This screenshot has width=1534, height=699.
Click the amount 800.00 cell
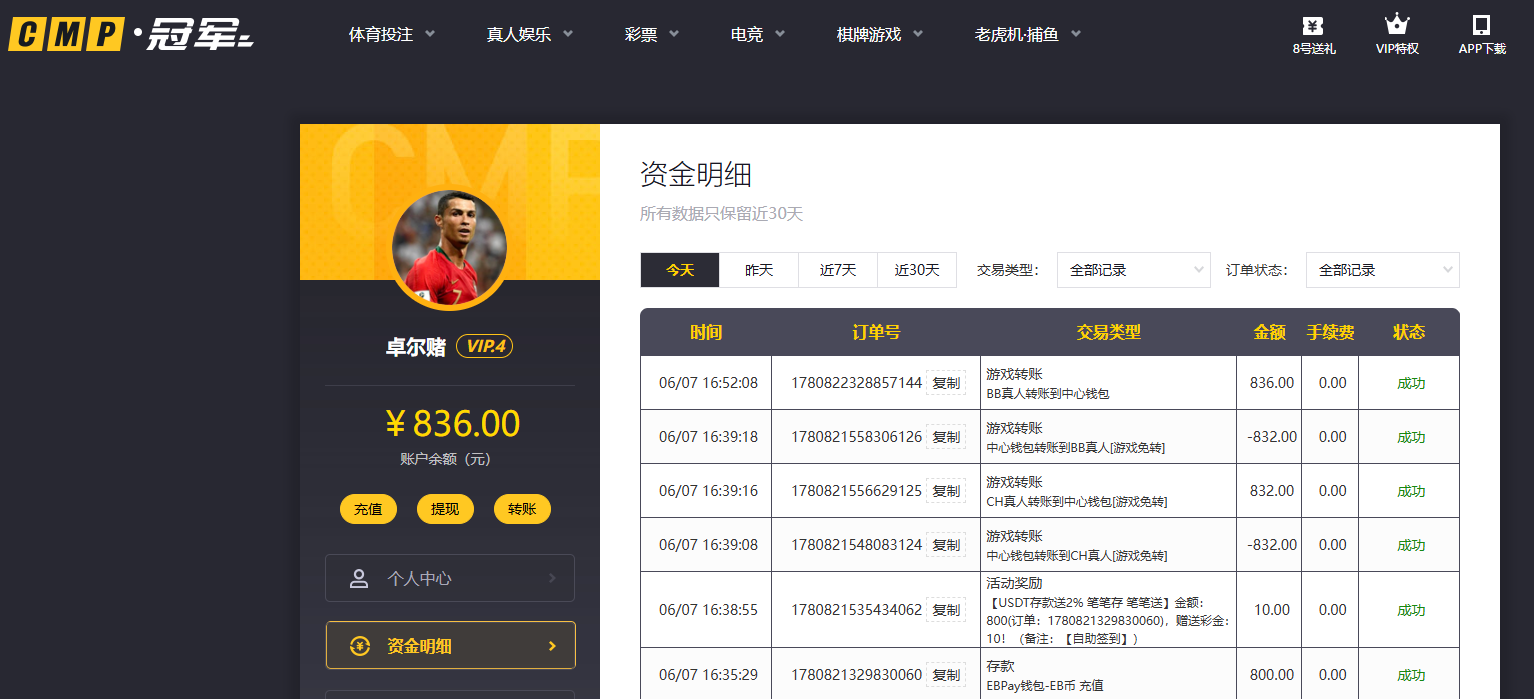point(1271,675)
